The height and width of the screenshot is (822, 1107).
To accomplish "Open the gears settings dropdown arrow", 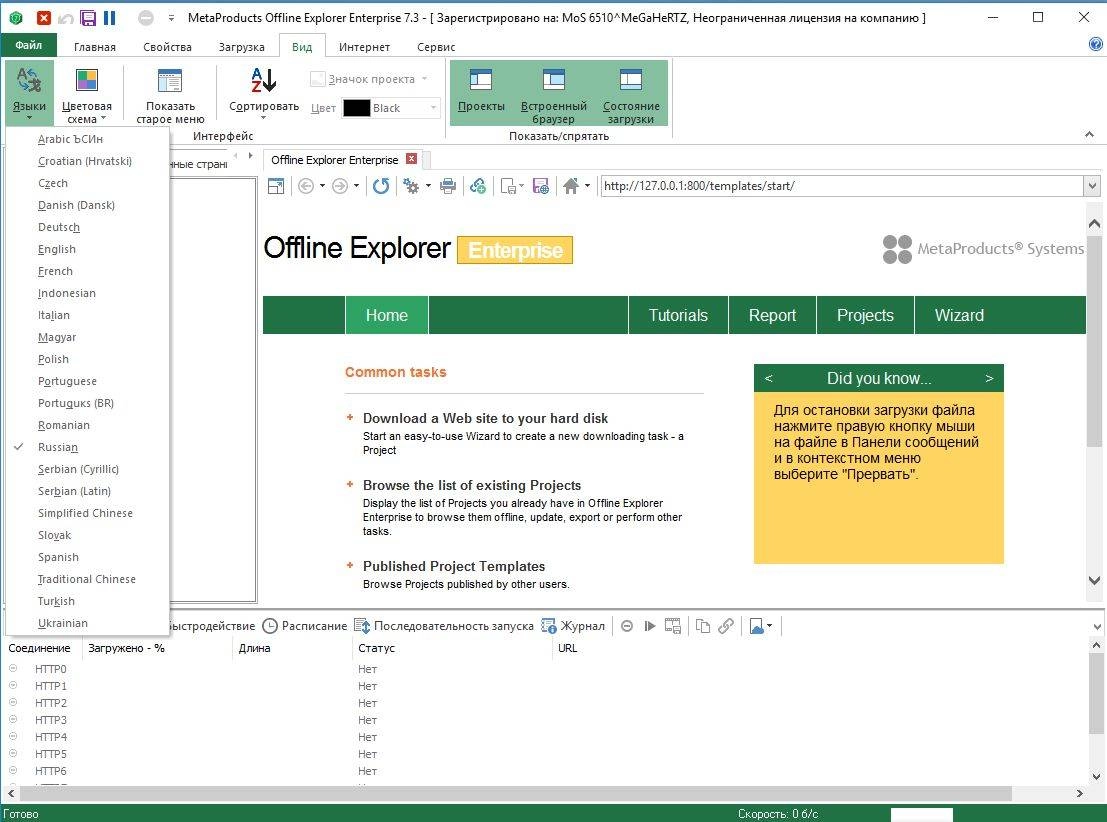I will coord(428,186).
